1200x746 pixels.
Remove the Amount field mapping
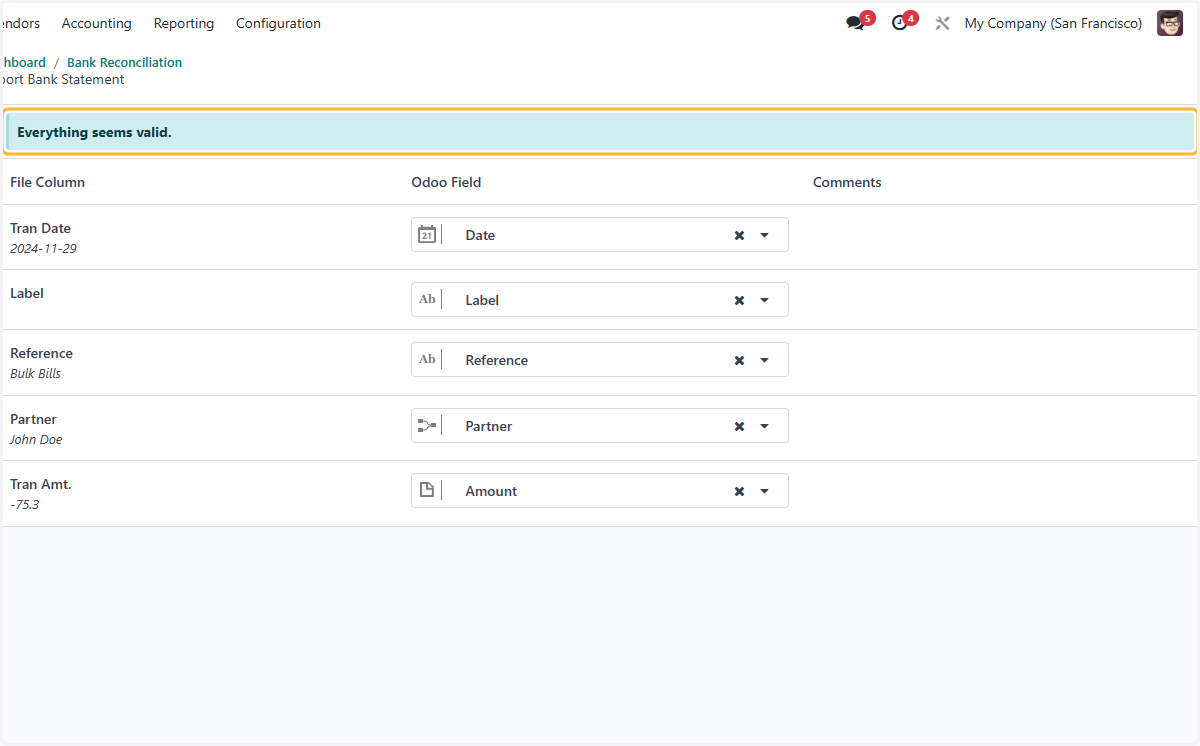pos(739,491)
